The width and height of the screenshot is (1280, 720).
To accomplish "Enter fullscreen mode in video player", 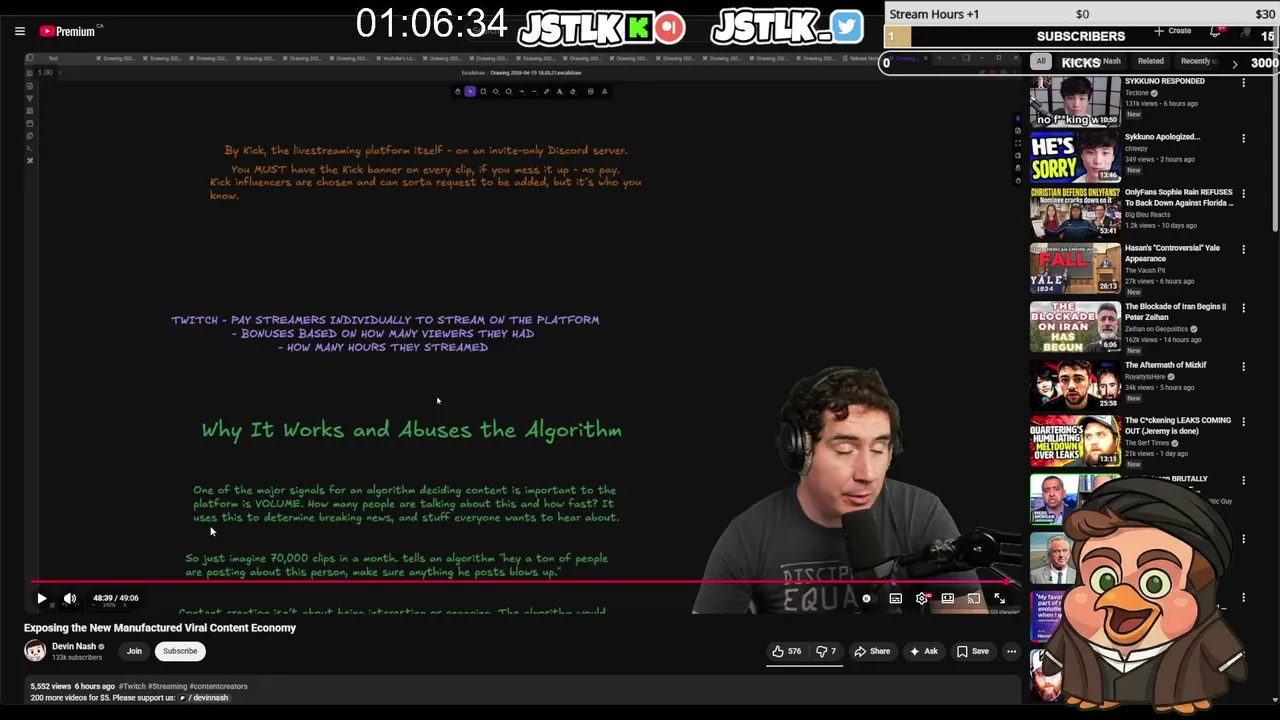I will point(1000,598).
